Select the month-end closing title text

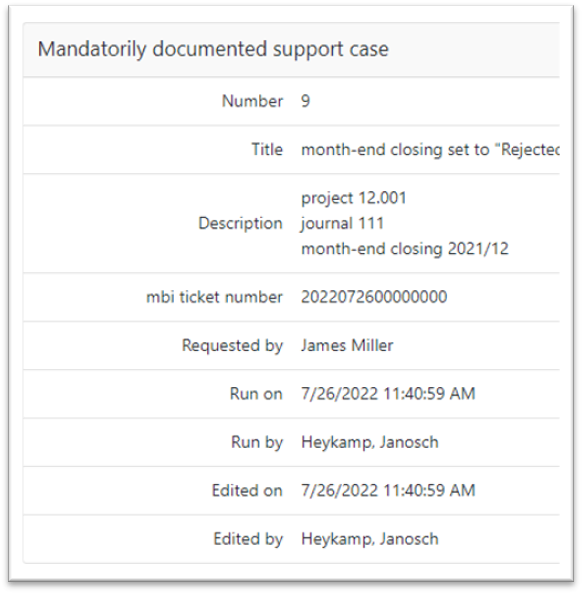coord(430,150)
